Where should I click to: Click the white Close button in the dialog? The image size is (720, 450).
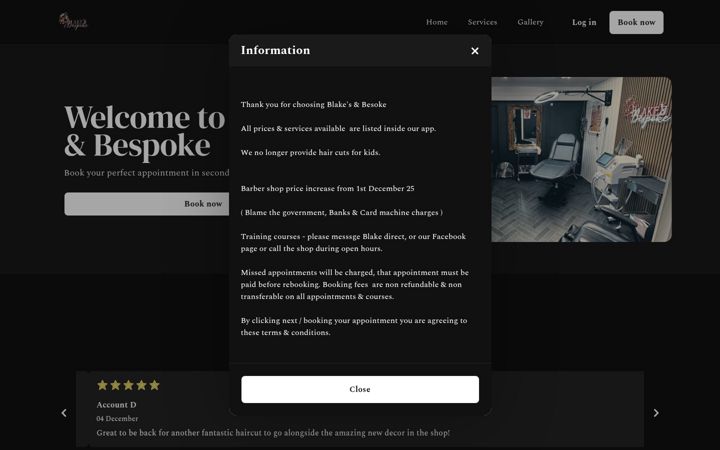(x=360, y=389)
